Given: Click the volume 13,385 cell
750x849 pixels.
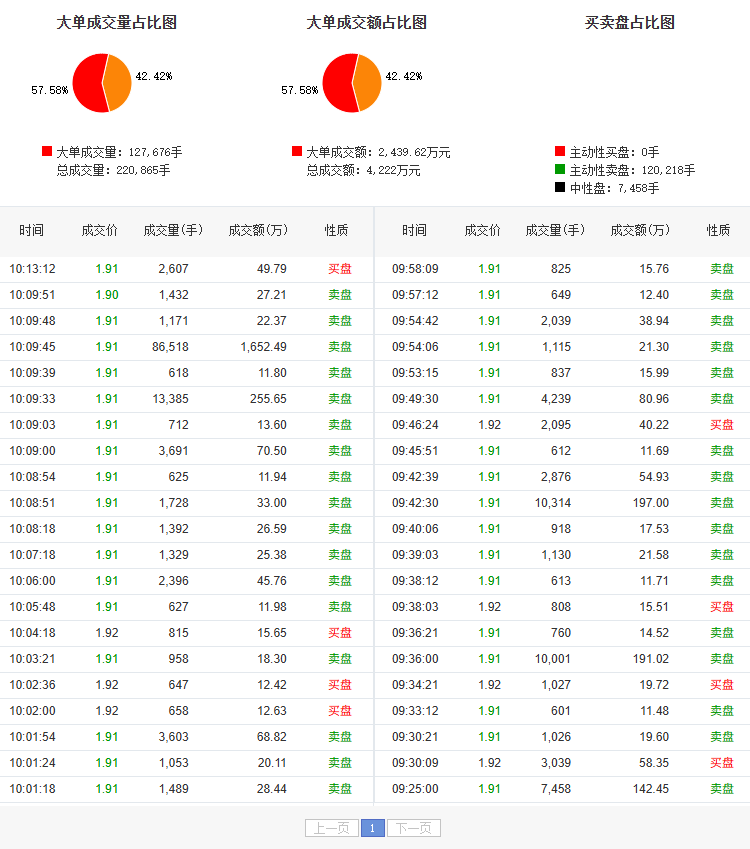Looking at the screenshot, I should point(170,399).
